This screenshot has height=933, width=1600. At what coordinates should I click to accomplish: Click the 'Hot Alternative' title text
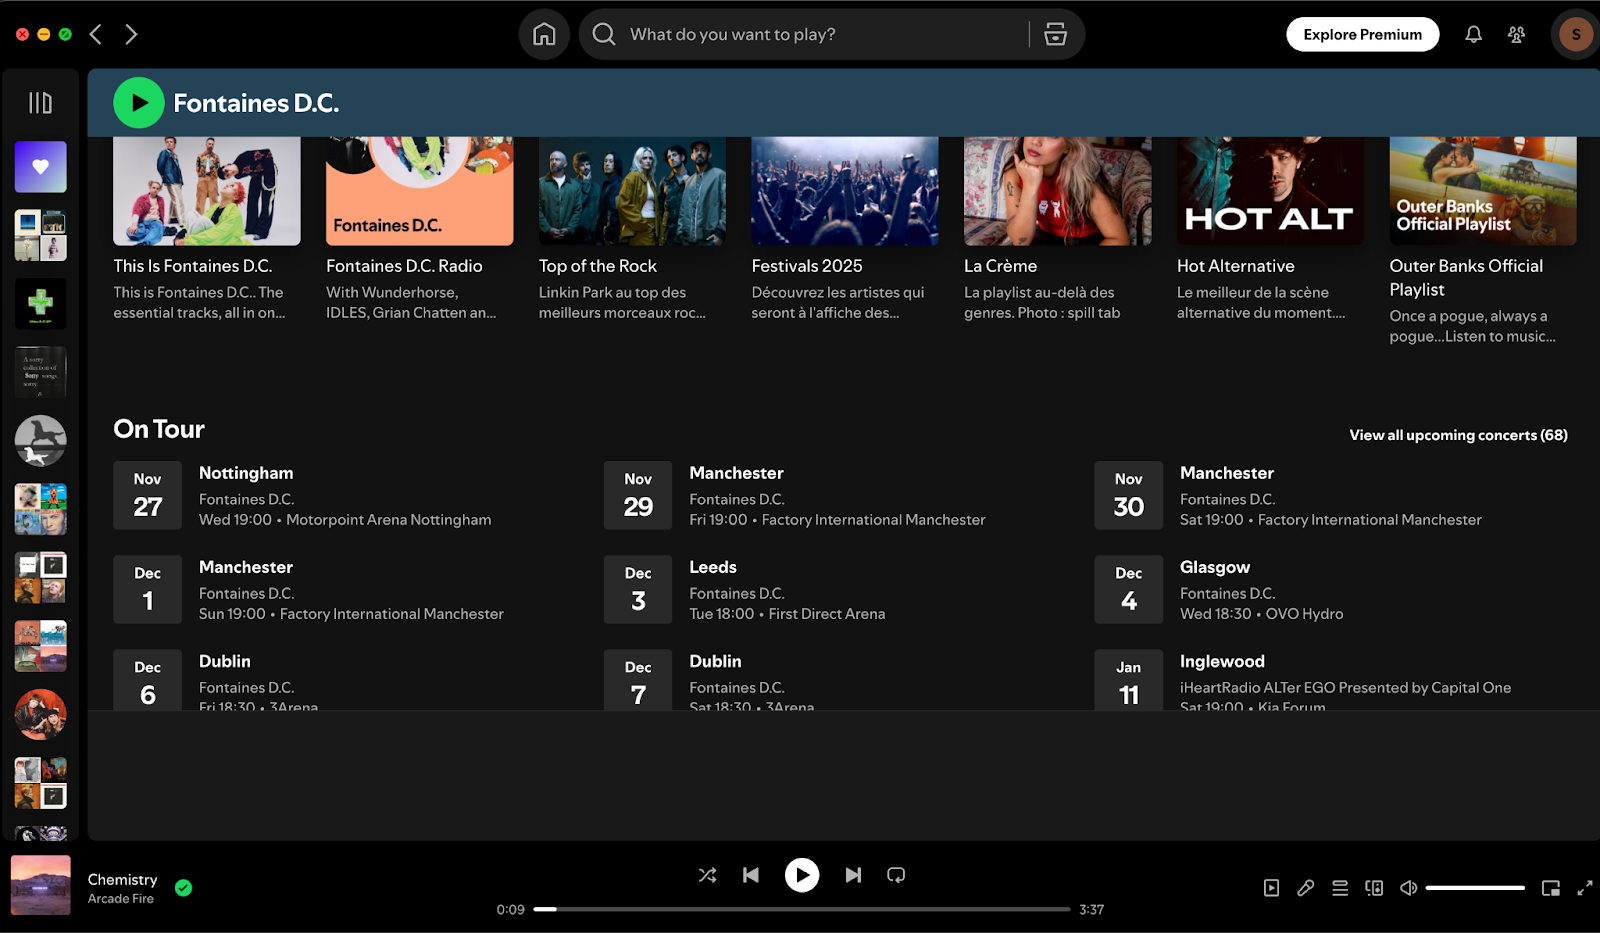[x=1236, y=266]
